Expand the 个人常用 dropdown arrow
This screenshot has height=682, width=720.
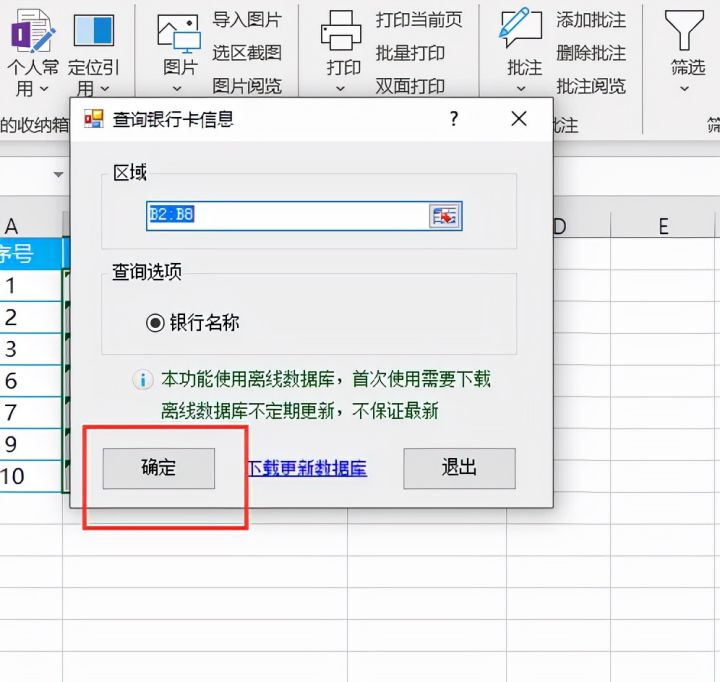click(44, 88)
